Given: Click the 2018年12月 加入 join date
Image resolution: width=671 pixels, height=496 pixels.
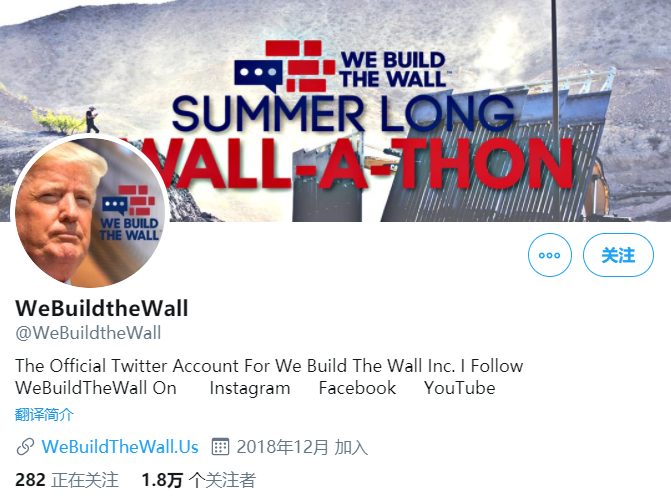Looking at the screenshot, I should 302,447.
